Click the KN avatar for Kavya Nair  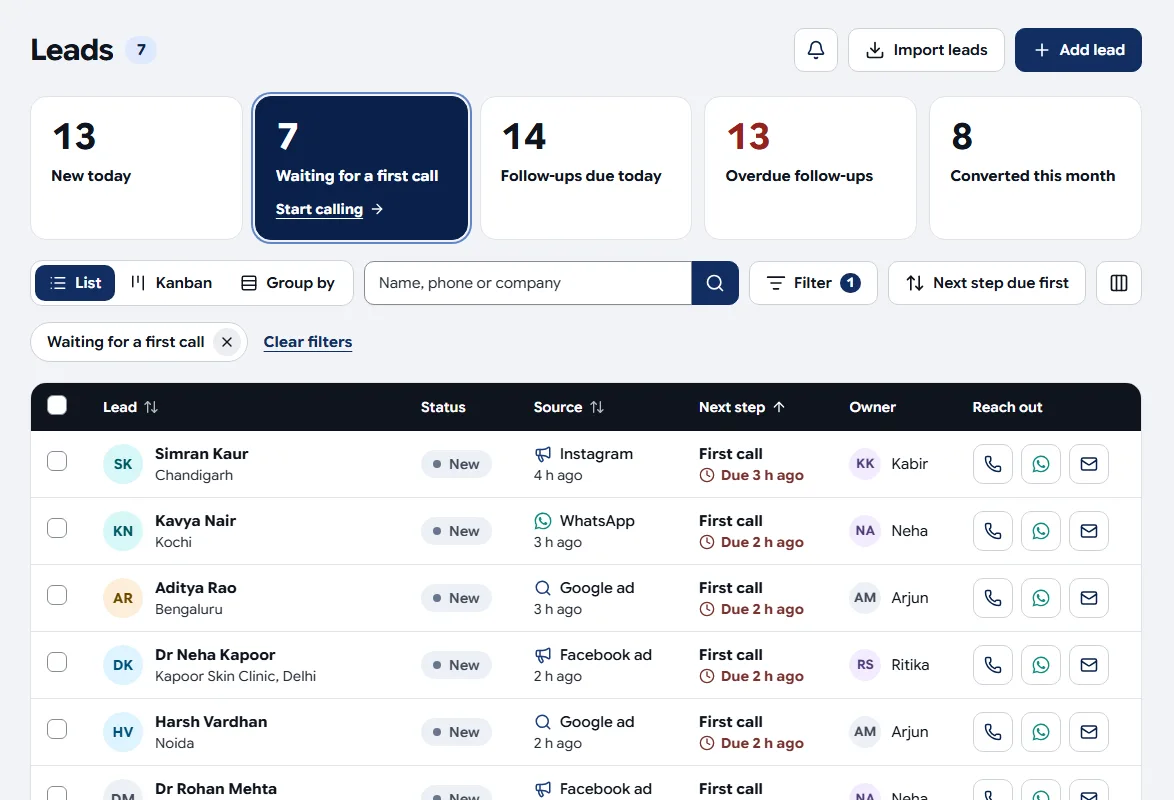click(123, 531)
